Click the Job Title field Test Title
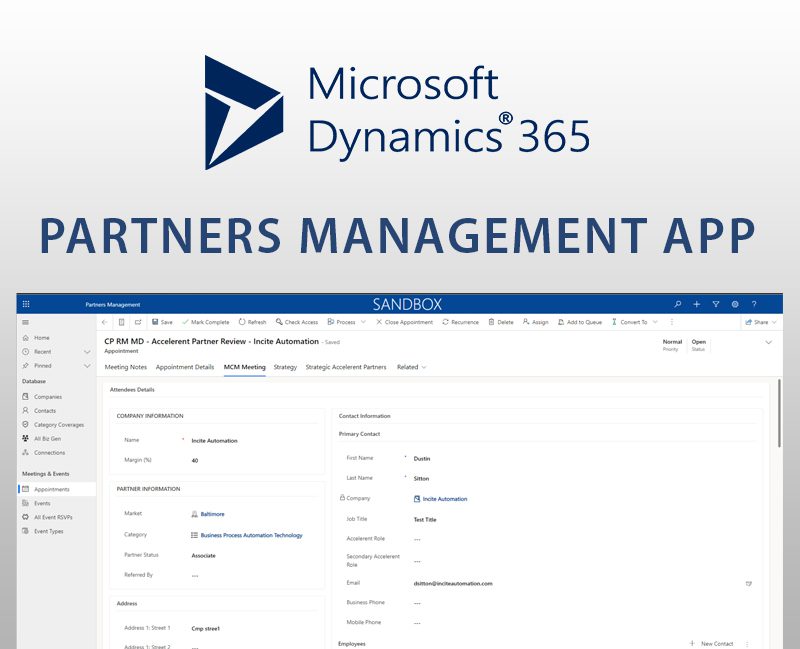 [x=425, y=520]
